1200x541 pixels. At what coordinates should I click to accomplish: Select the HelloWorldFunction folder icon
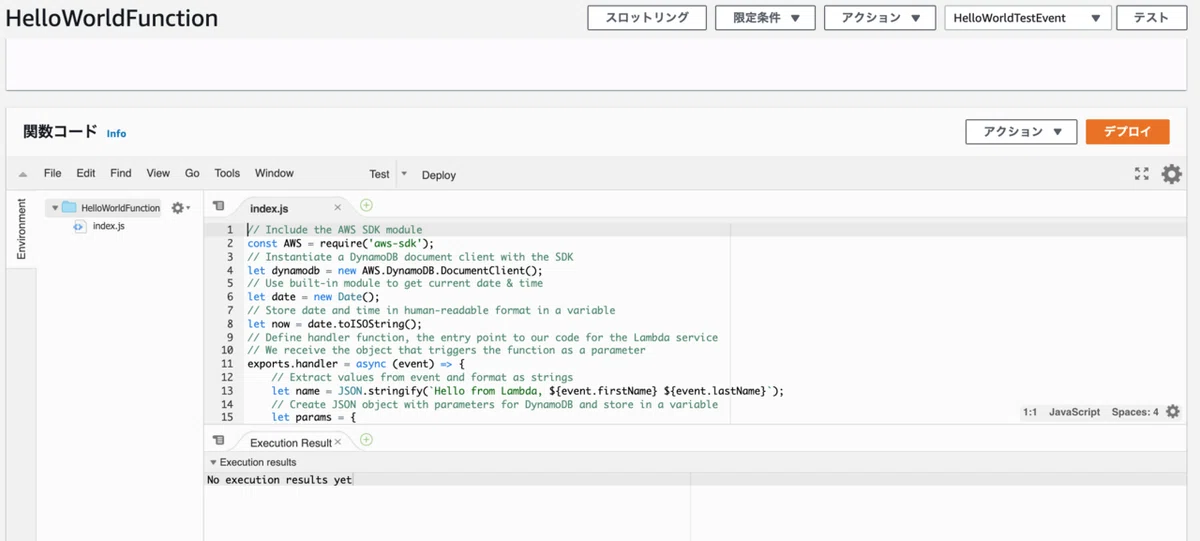(x=69, y=208)
